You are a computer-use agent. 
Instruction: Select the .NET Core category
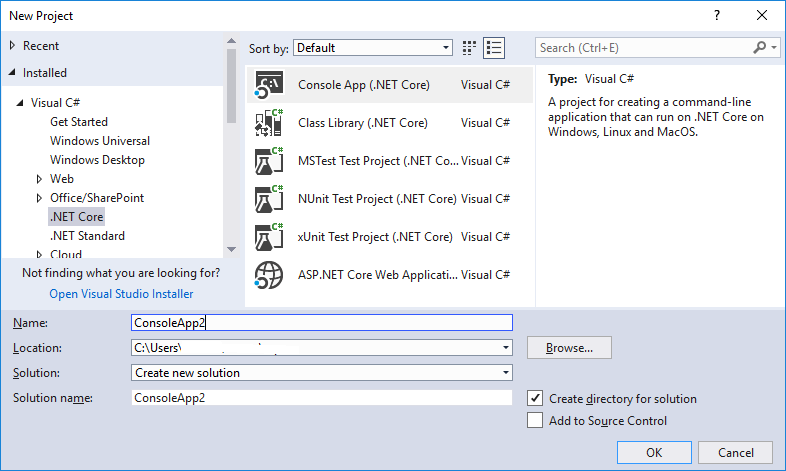[77, 217]
